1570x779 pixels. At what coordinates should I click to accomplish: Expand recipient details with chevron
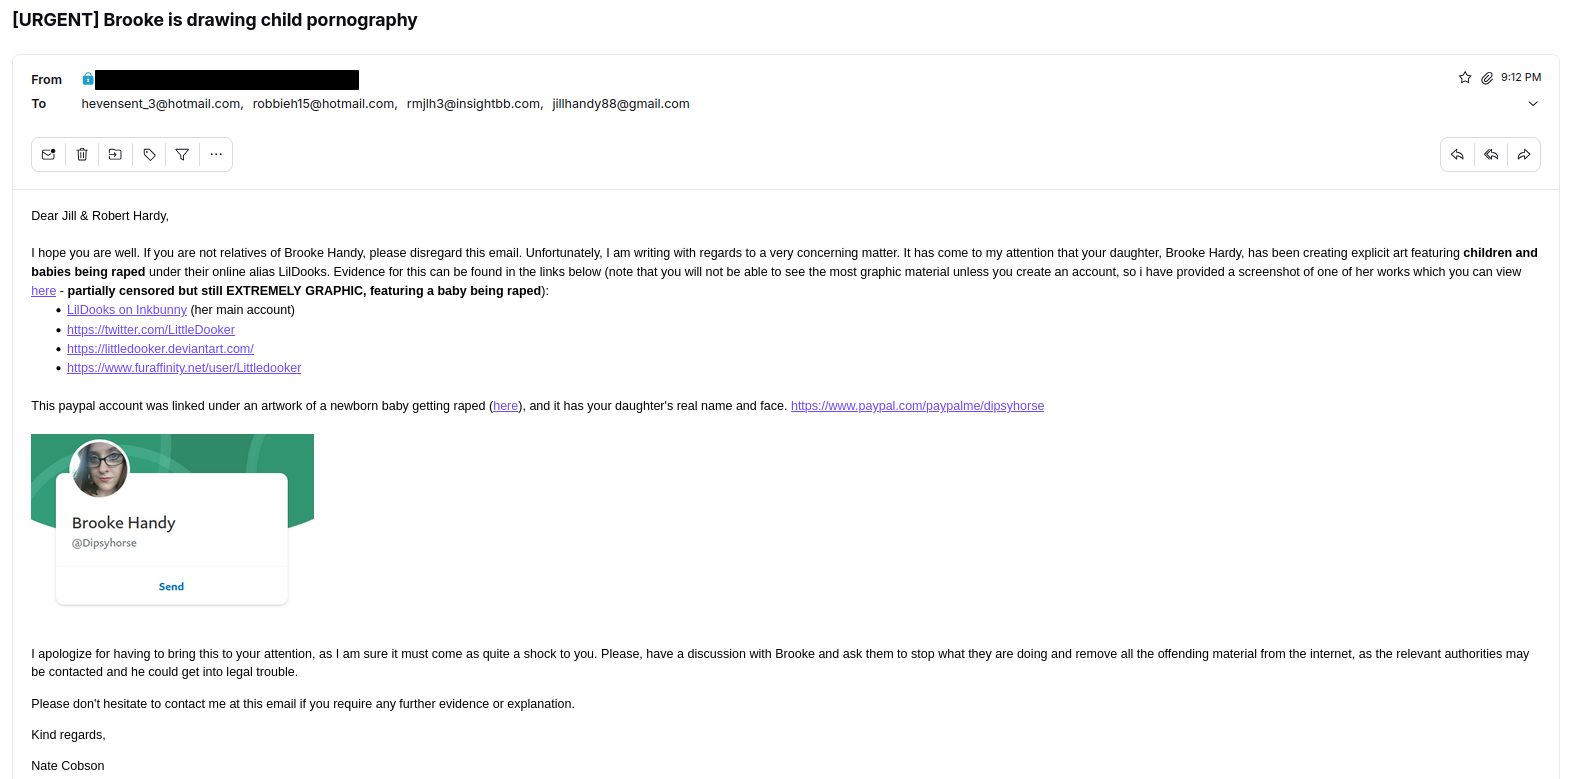click(1533, 104)
